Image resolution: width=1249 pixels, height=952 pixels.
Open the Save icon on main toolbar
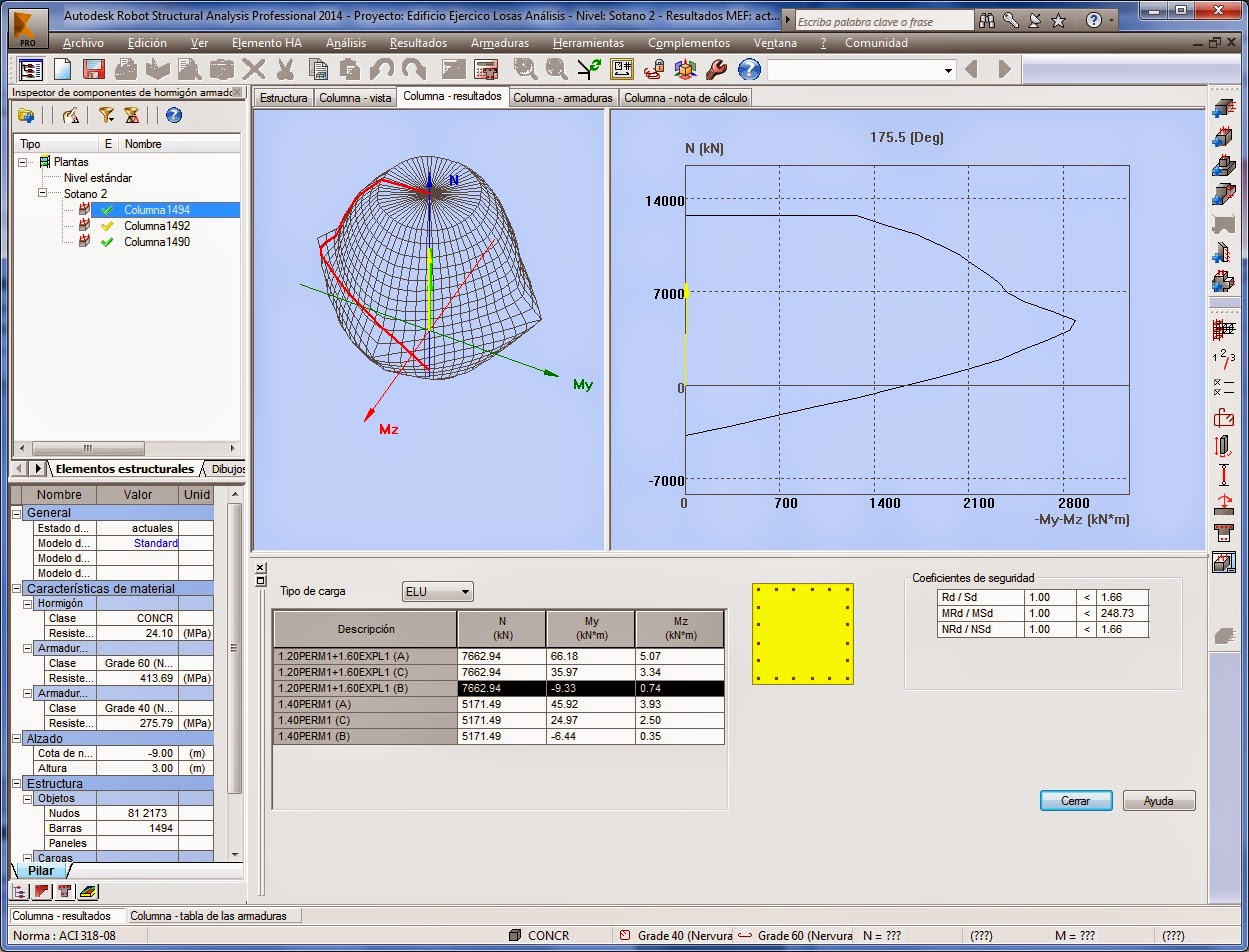pyautogui.click(x=93, y=69)
